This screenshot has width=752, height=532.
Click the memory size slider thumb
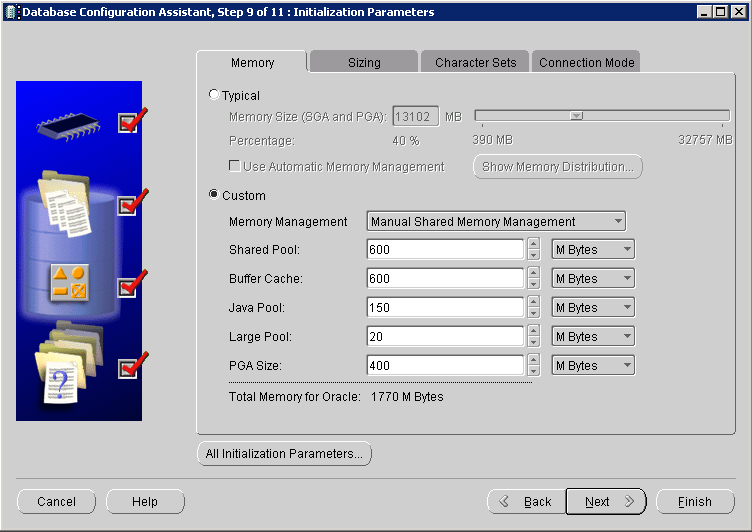pos(576,116)
